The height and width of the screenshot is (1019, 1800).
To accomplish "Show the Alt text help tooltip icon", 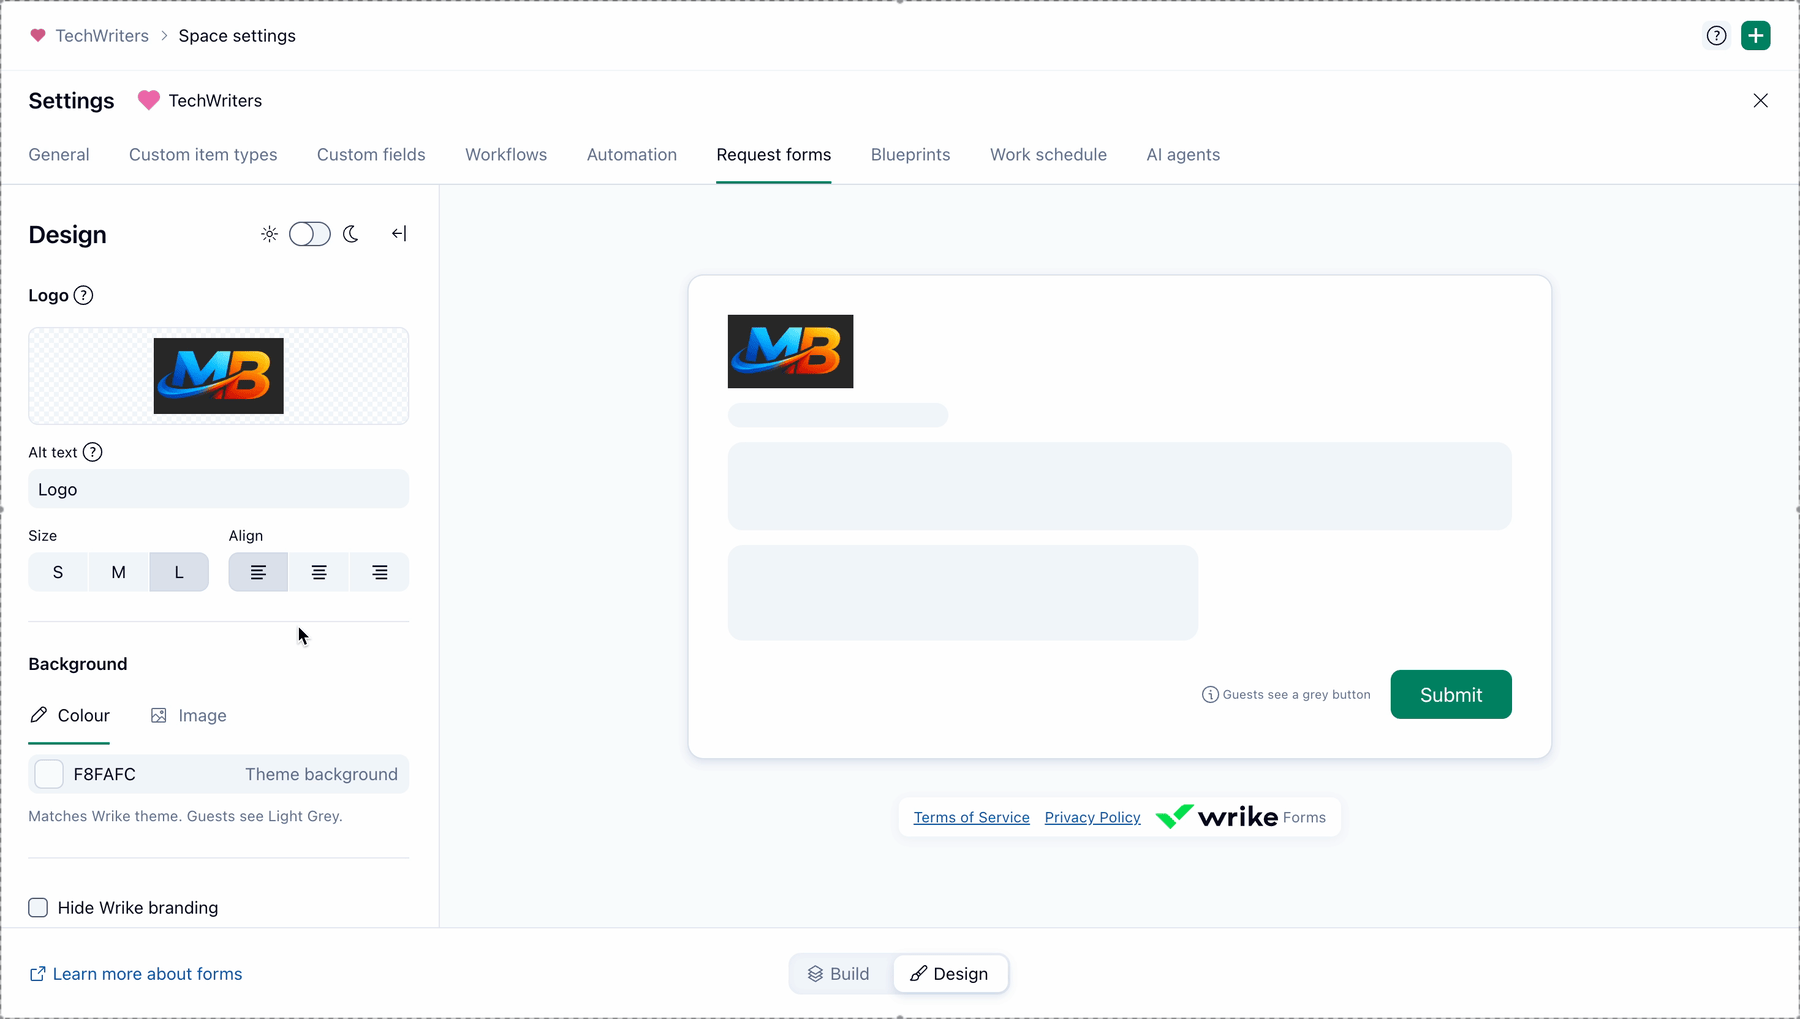I will coord(92,452).
